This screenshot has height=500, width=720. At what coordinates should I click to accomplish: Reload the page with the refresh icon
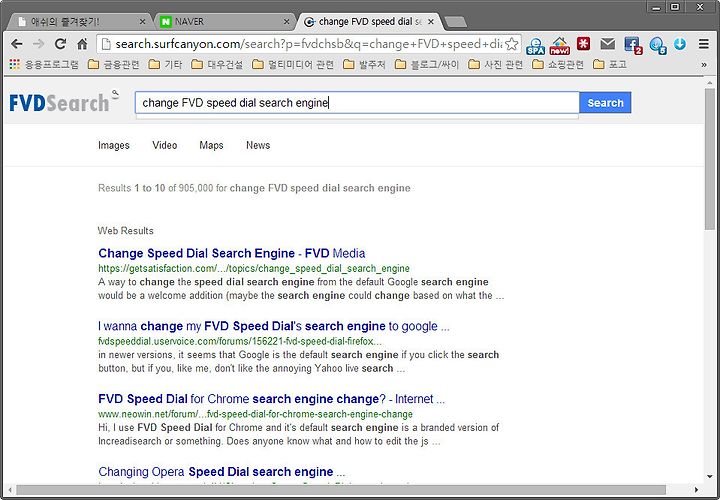(60, 44)
